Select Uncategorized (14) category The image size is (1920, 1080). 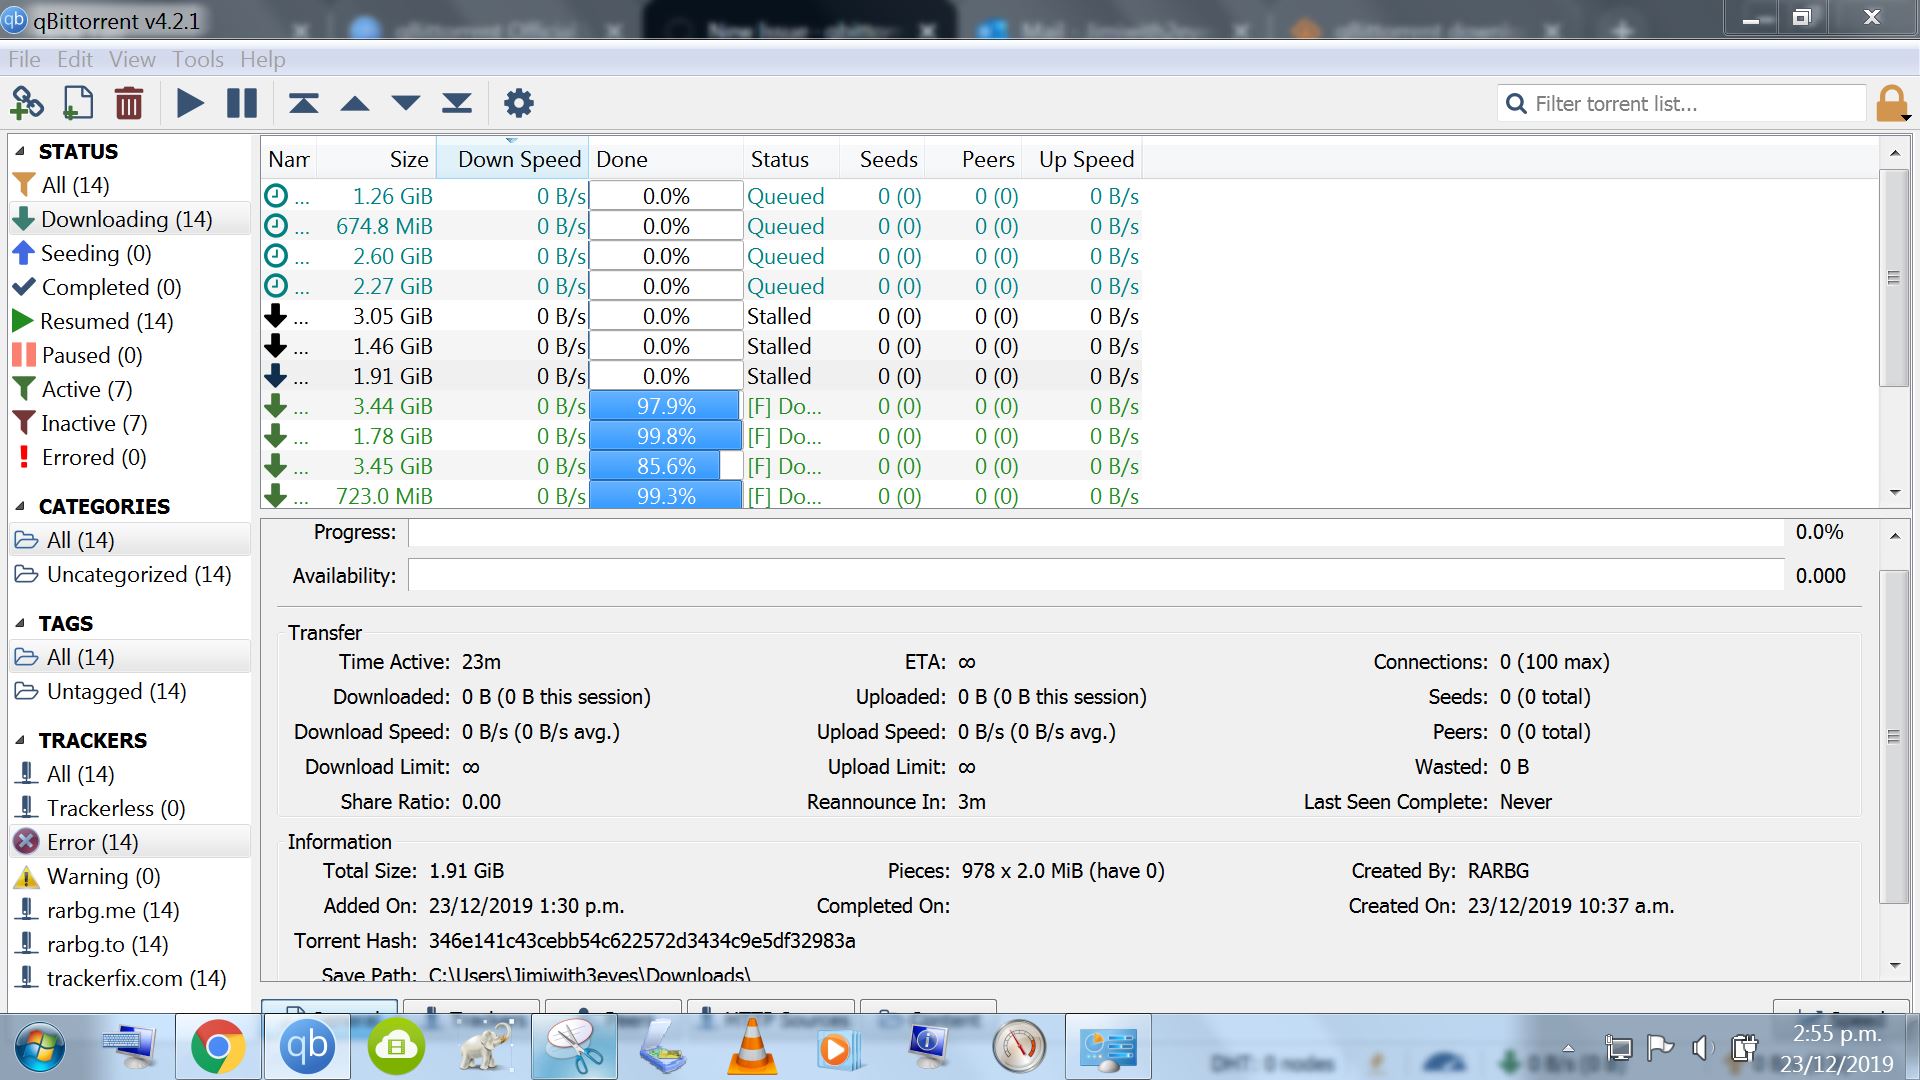[130, 575]
